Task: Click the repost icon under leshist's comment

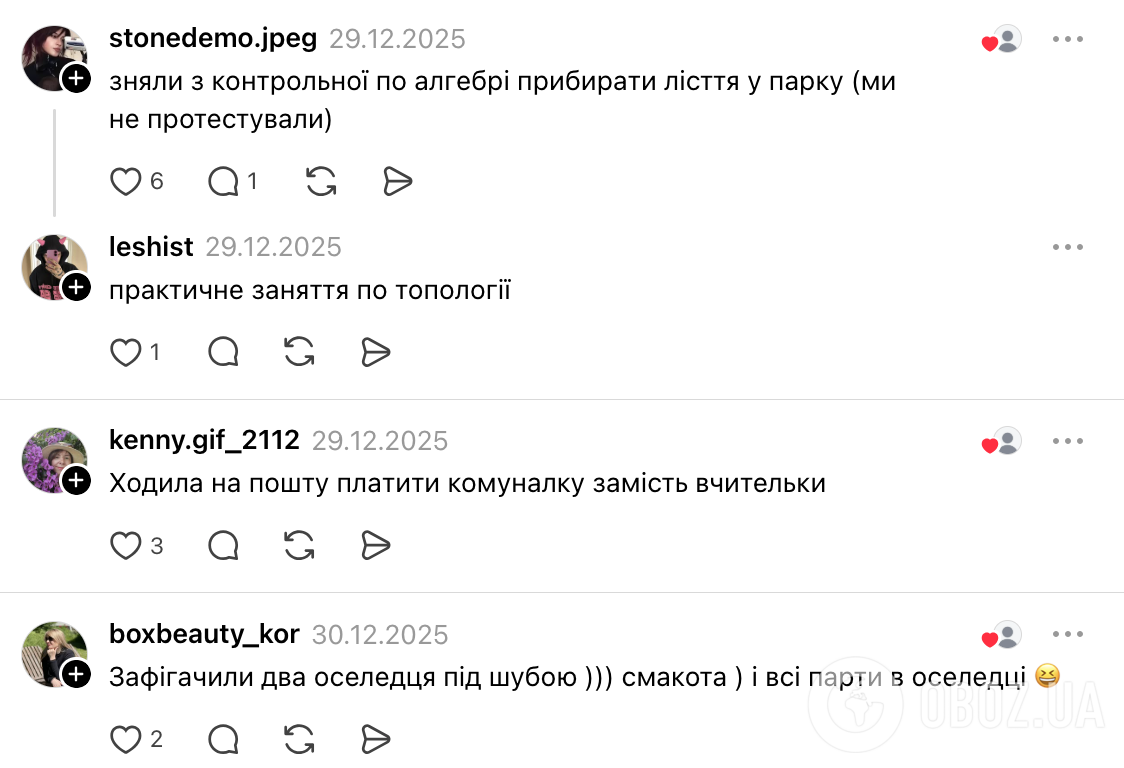Action: 297,352
